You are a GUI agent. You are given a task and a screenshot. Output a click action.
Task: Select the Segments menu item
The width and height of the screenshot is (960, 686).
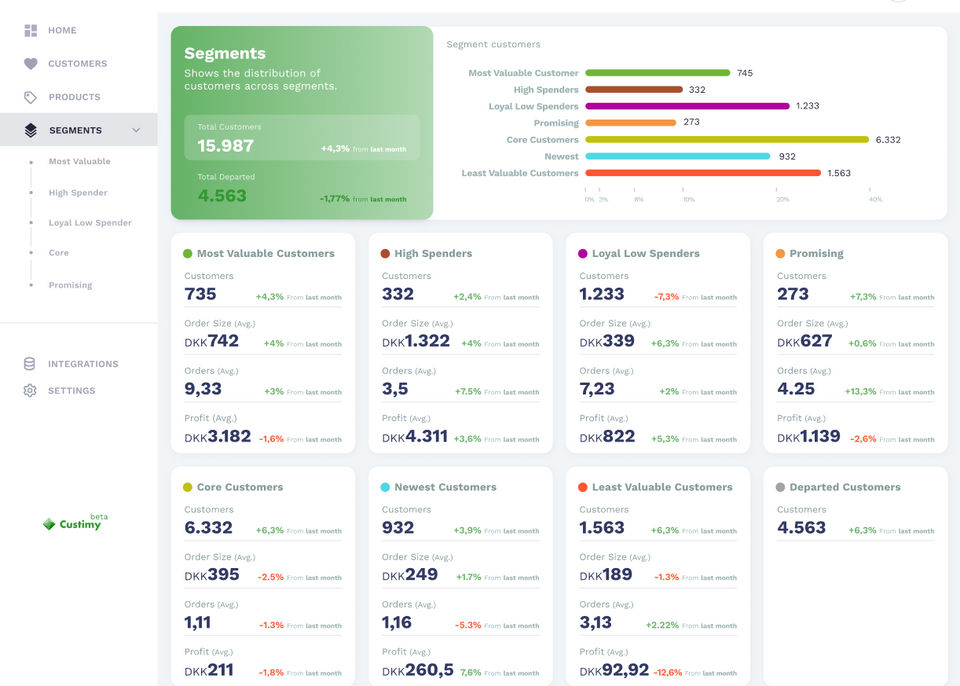(78, 130)
